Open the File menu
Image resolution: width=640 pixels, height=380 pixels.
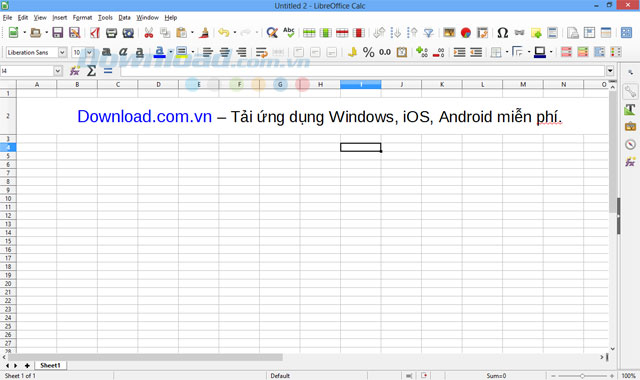tap(7, 18)
